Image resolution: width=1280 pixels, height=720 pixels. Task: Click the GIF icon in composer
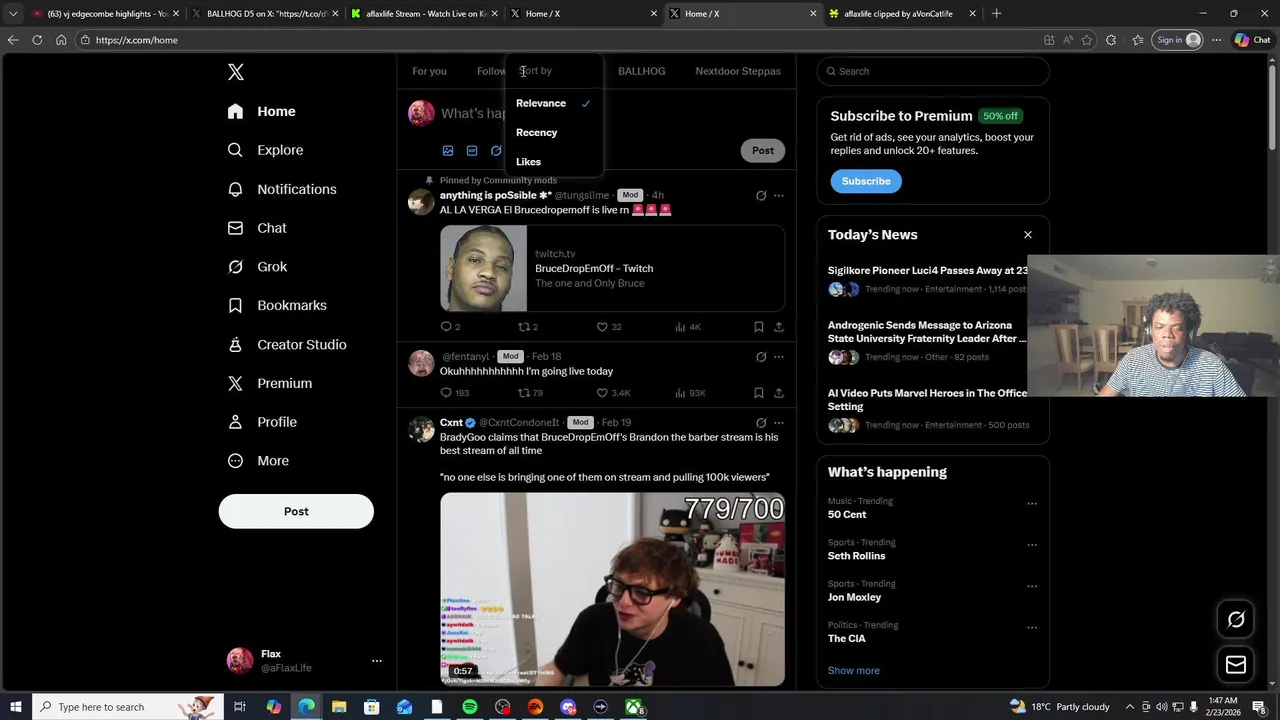(472, 151)
